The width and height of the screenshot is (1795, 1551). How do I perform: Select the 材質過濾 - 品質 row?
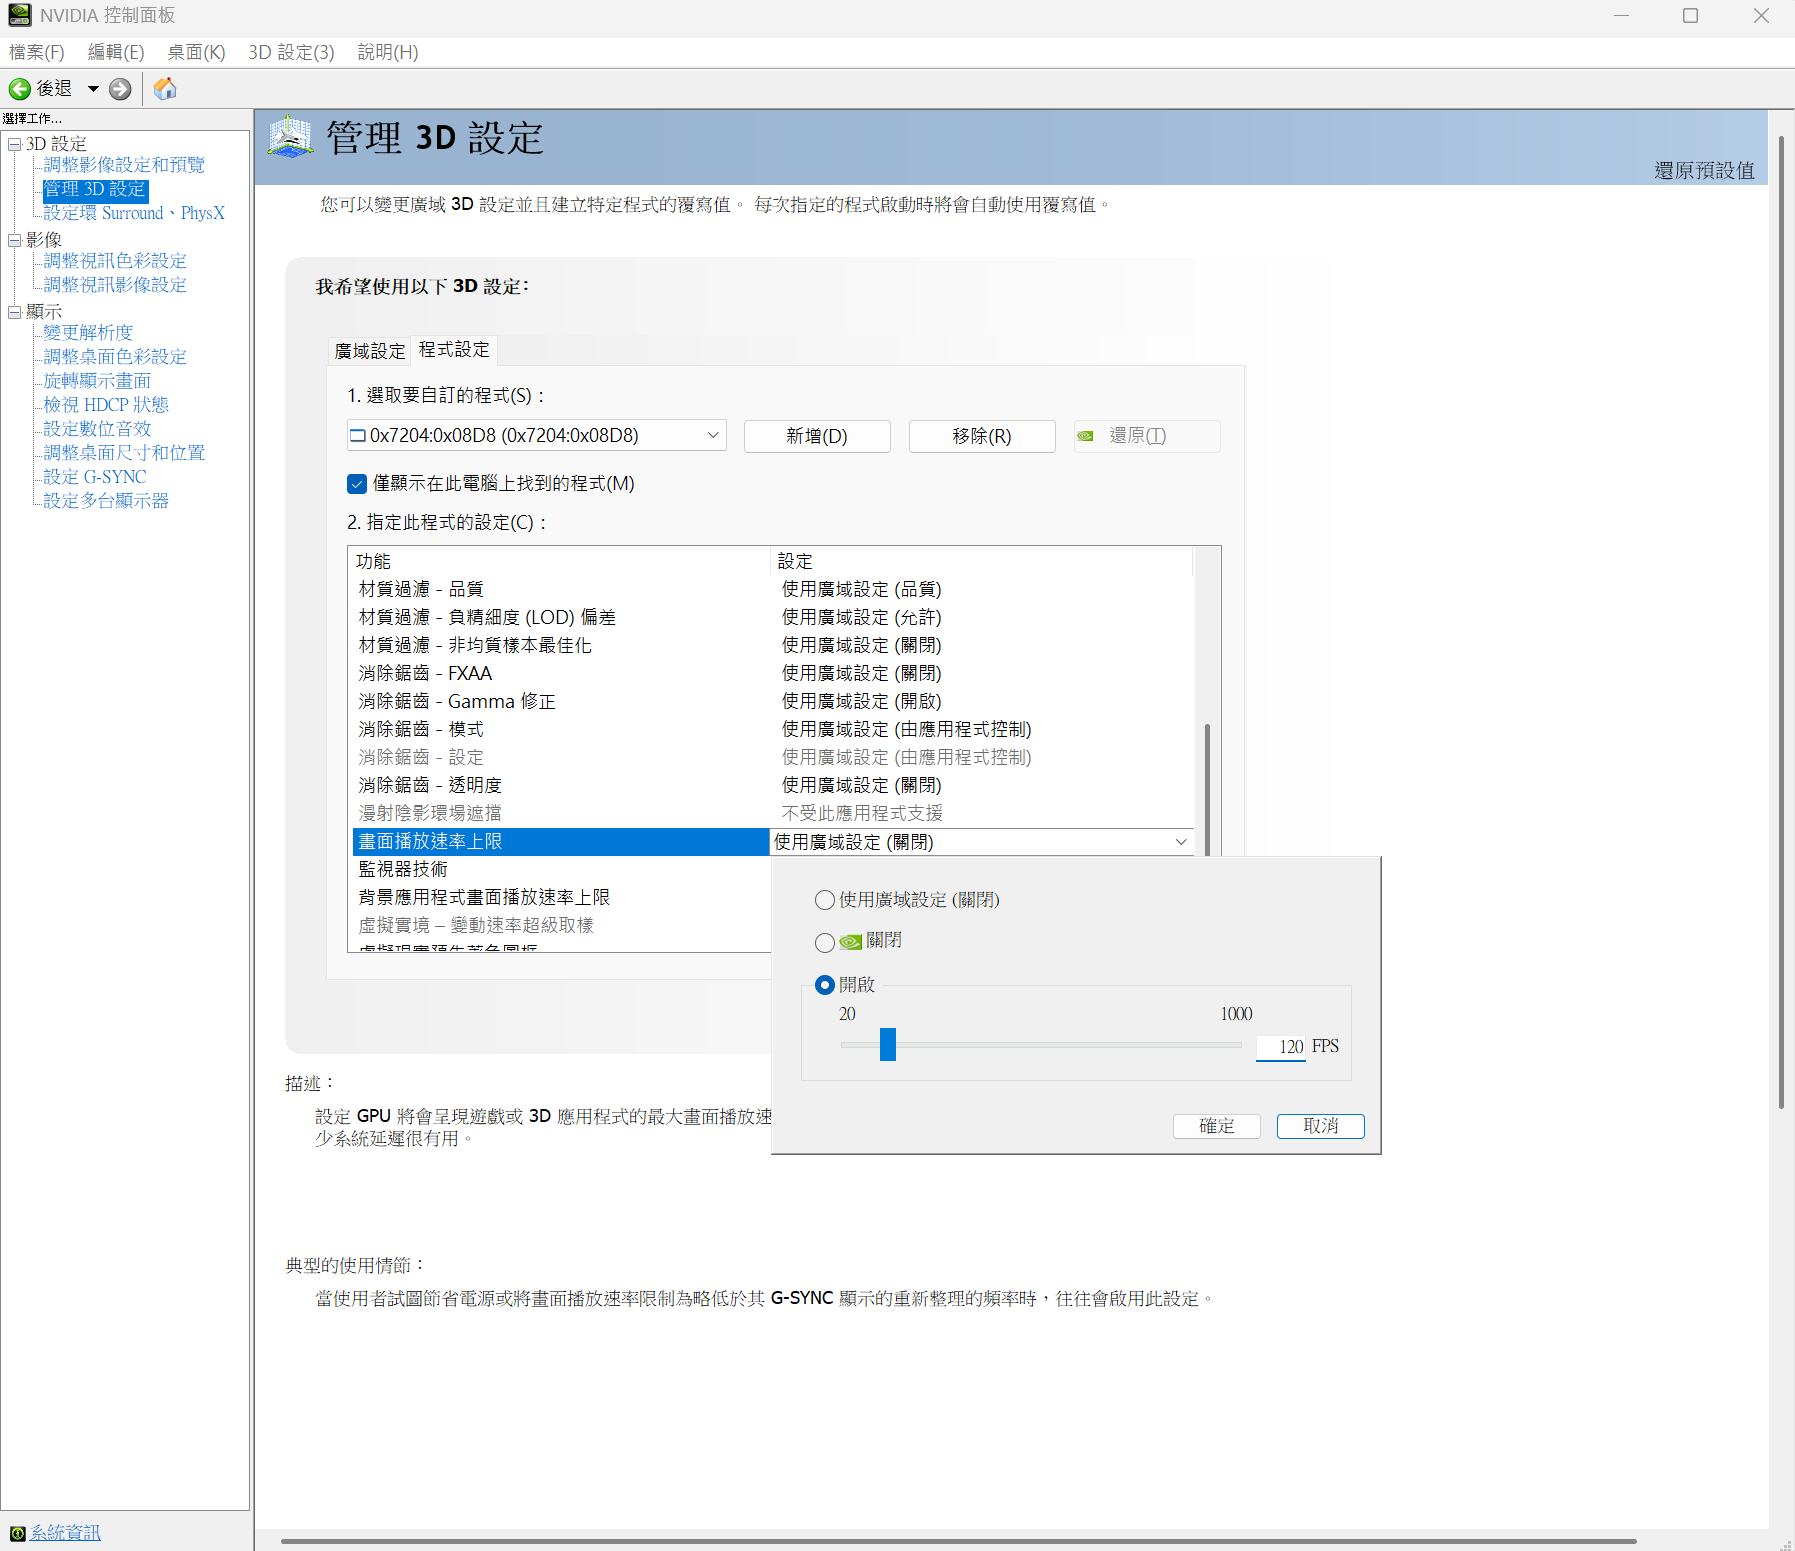[x=774, y=589]
